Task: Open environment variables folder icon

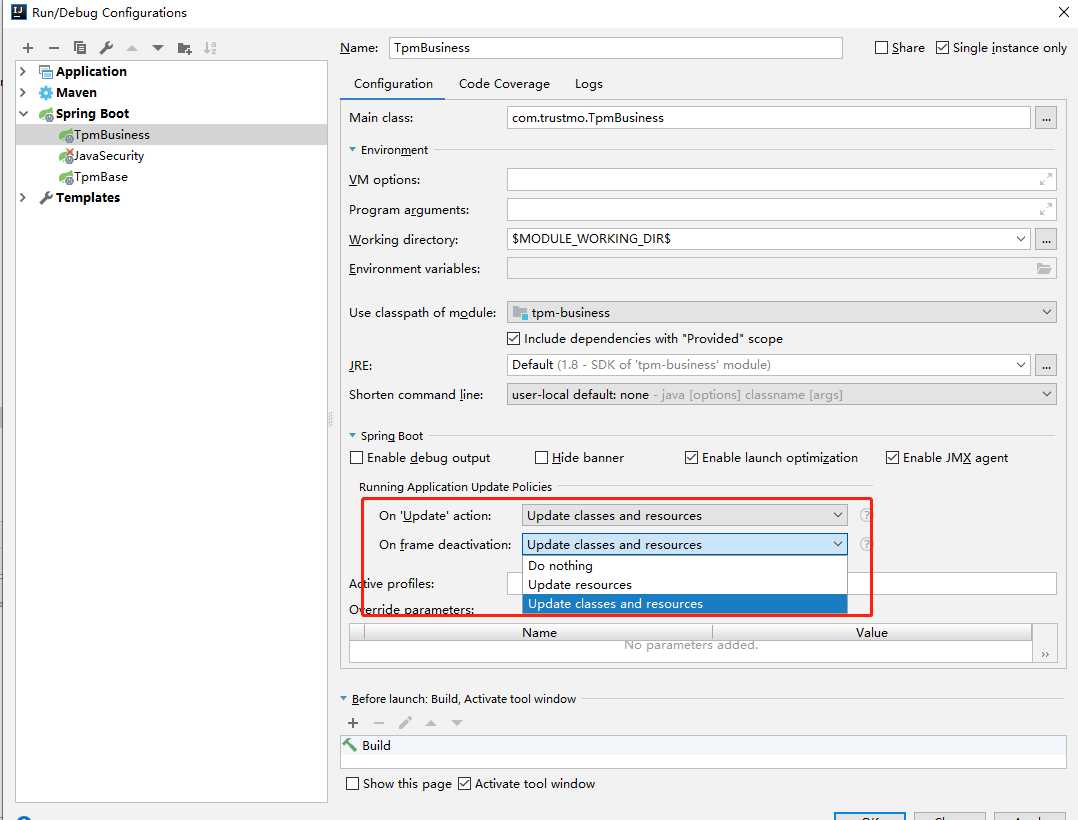Action: pyautogui.click(x=1044, y=269)
